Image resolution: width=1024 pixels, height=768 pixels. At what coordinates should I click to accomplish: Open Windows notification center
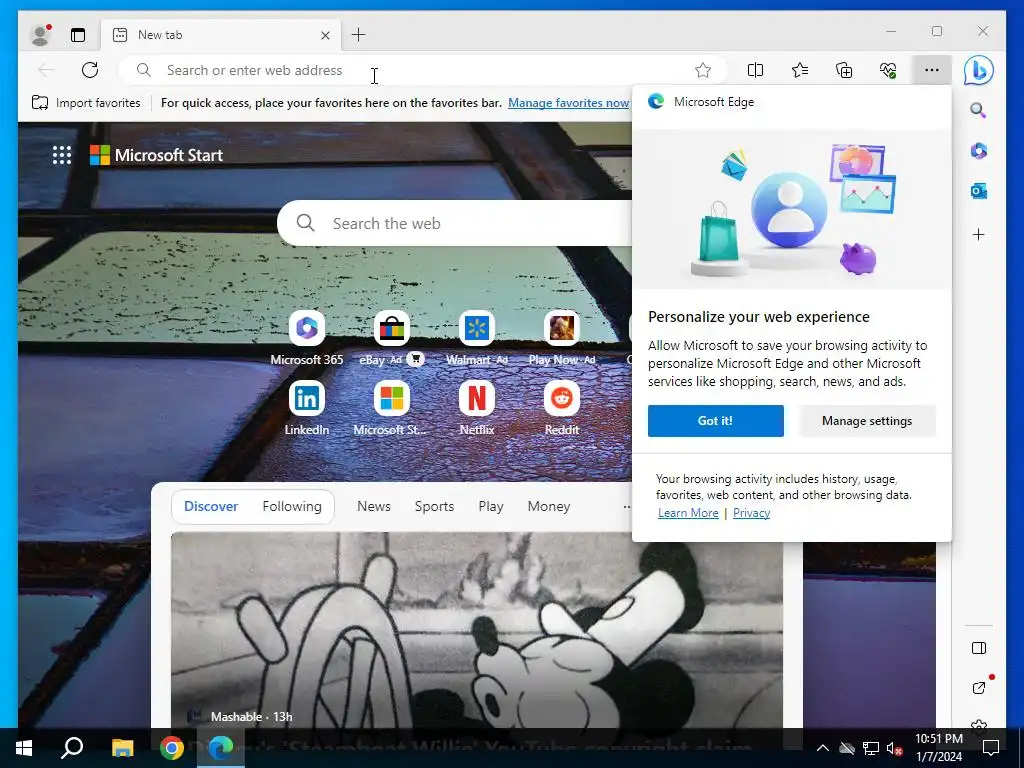pyautogui.click(x=991, y=748)
